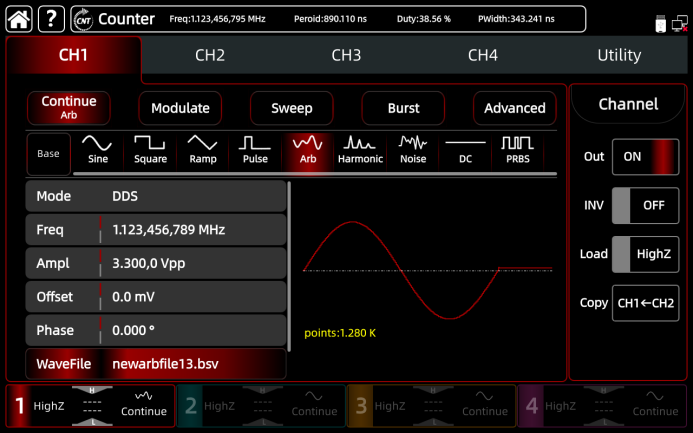Select the Ramp waveform
The width and height of the screenshot is (693, 433).
pos(203,150)
